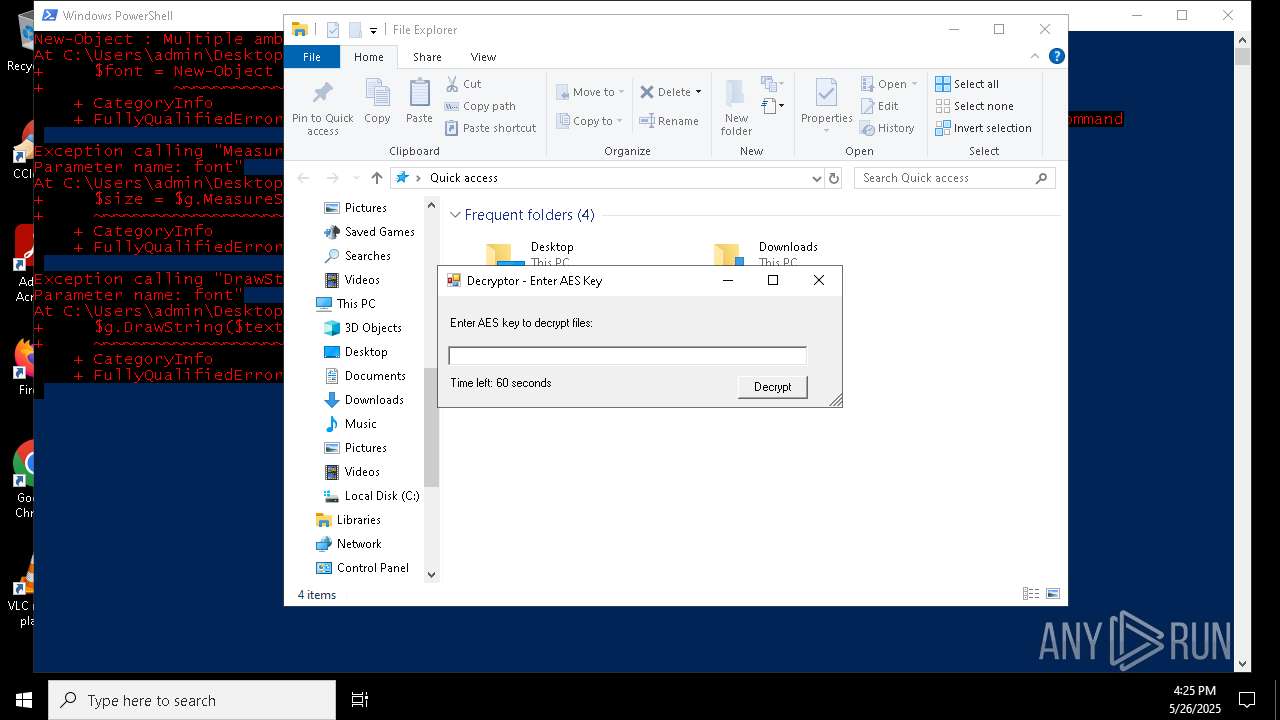Click navigation pane scroll down arrow
The height and width of the screenshot is (720, 1280).
(432, 574)
